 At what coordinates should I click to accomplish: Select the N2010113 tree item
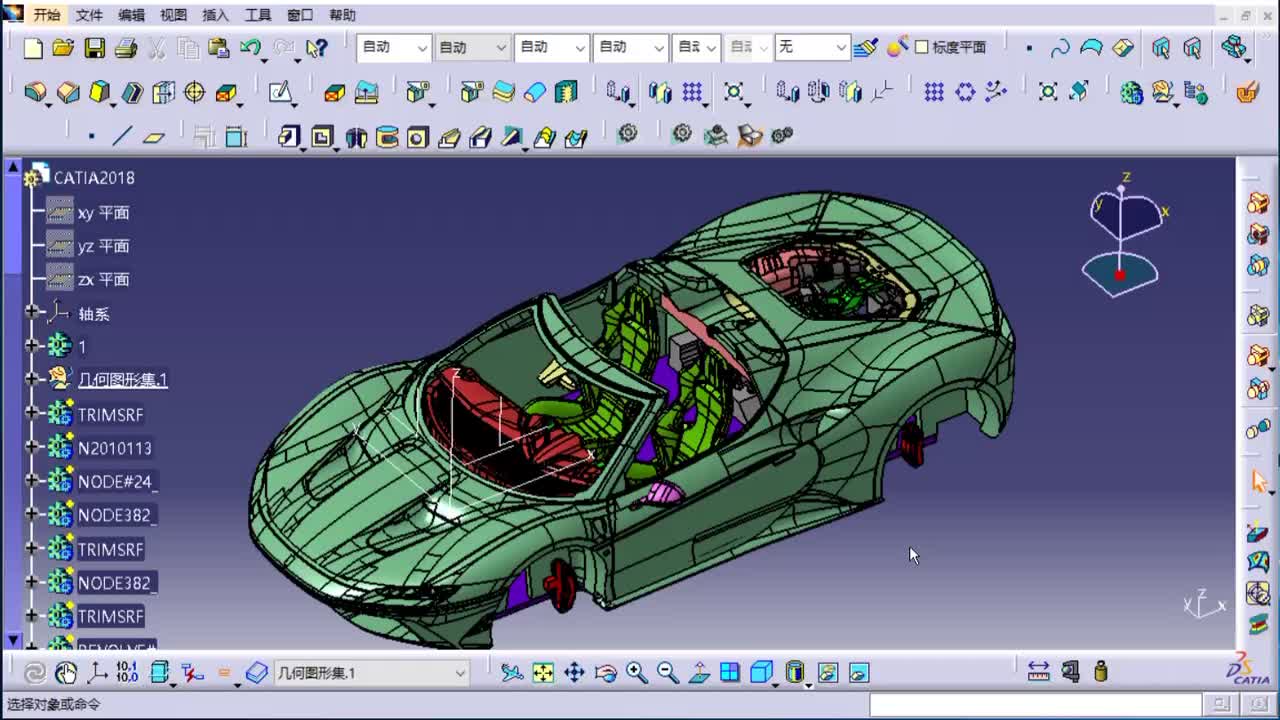(x=115, y=448)
